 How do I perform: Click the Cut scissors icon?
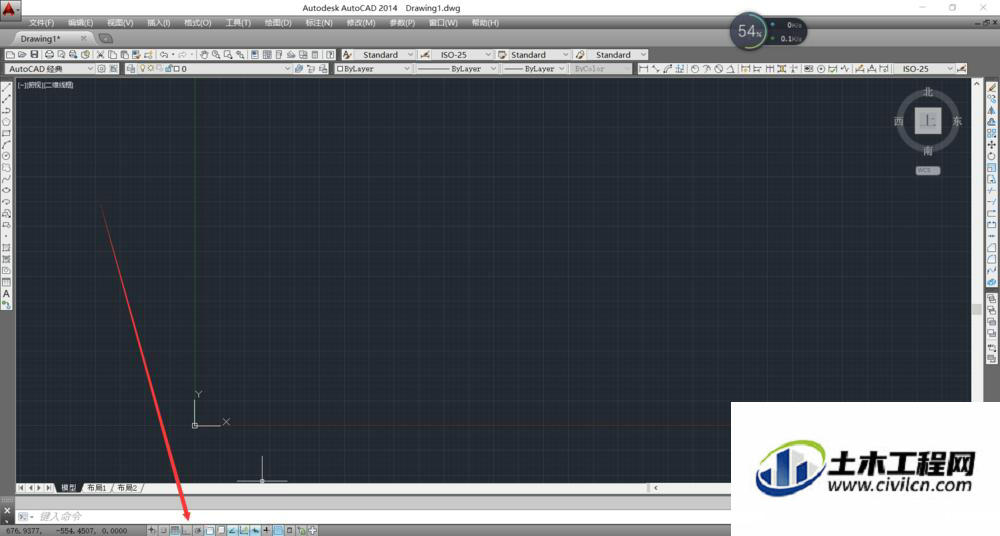pyautogui.click(x=100, y=55)
